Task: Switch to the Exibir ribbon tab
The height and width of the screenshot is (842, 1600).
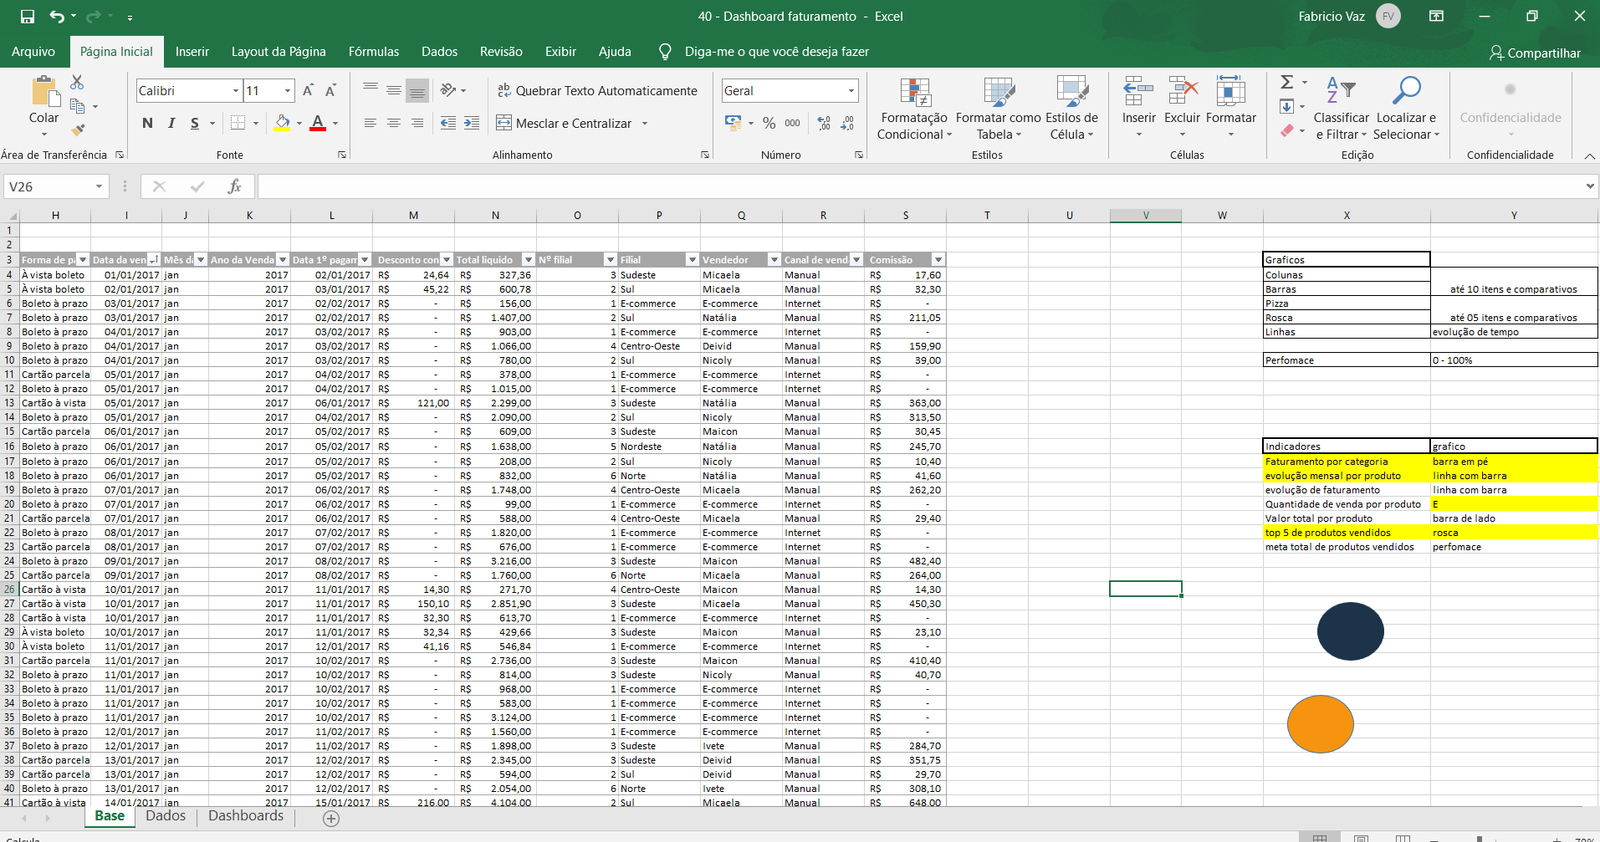Action: pyautogui.click(x=560, y=51)
